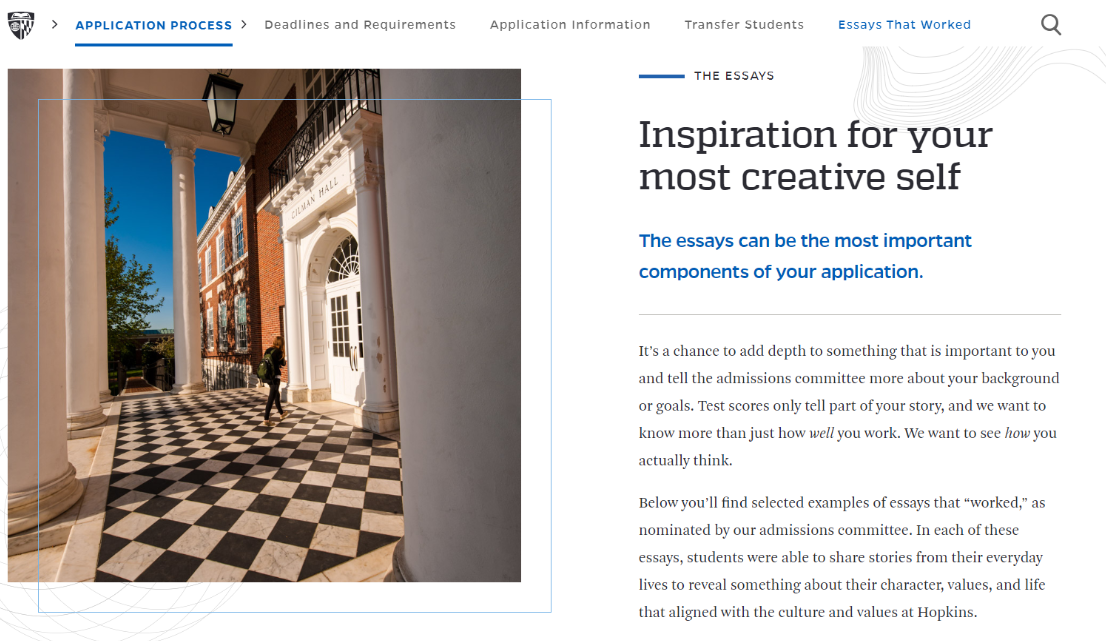Open Application Information page
The image size is (1106, 643).
(570, 25)
